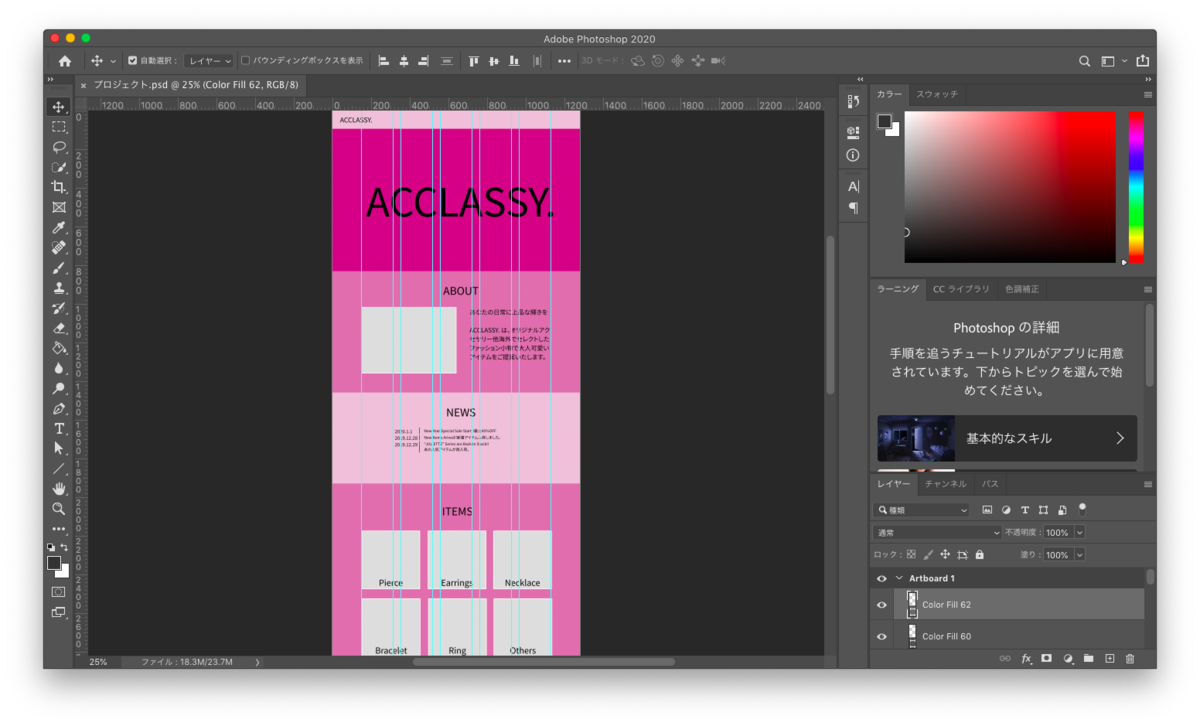Switch to the 色調補正 tab
This screenshot has height=726, width=1200.
pos(1022,289)
